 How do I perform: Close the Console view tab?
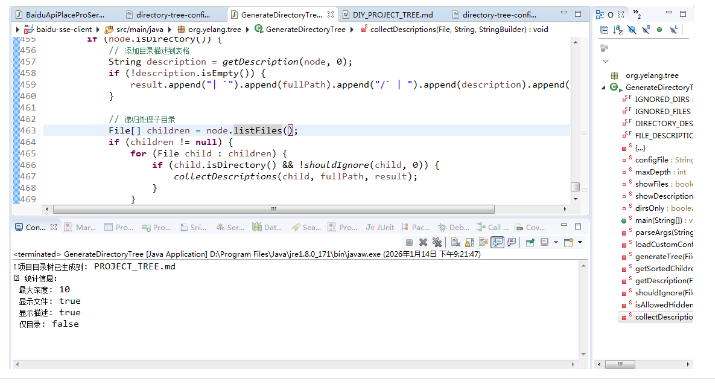coord(54,227)
